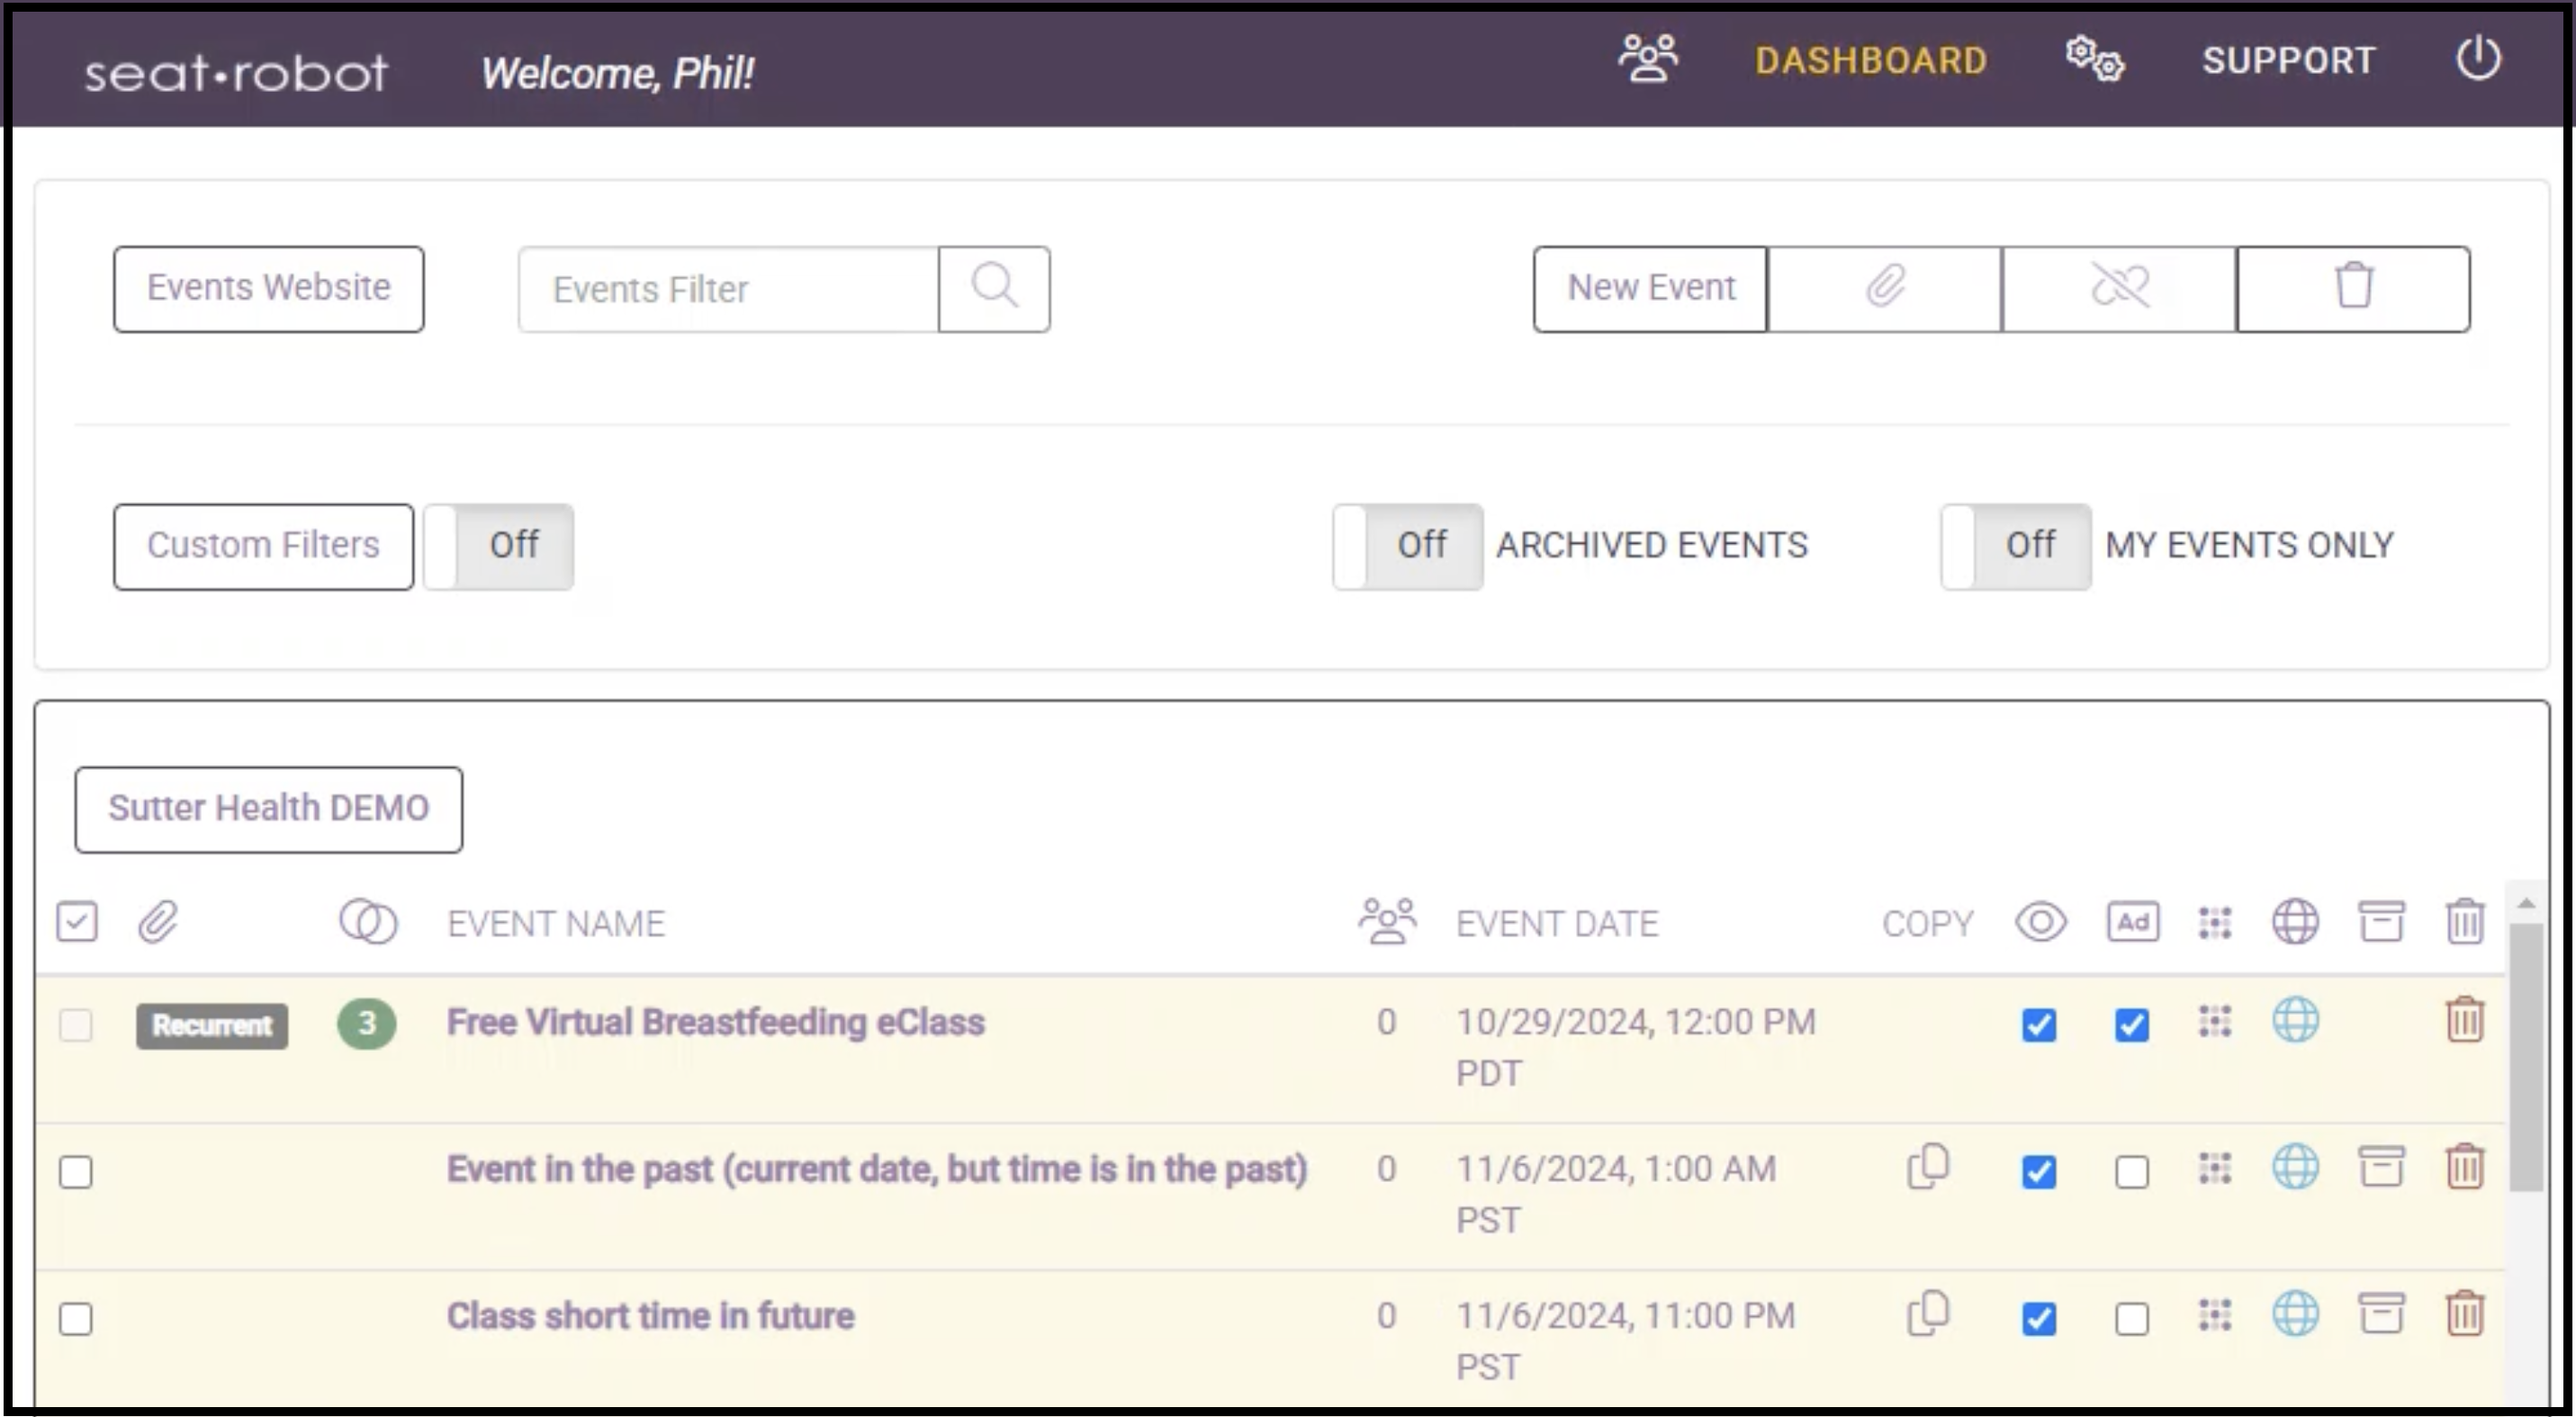2576x1417 pixels.
Task: Open Free Virtual Breastfeeding eClass event link
Action: (716, 1023)
